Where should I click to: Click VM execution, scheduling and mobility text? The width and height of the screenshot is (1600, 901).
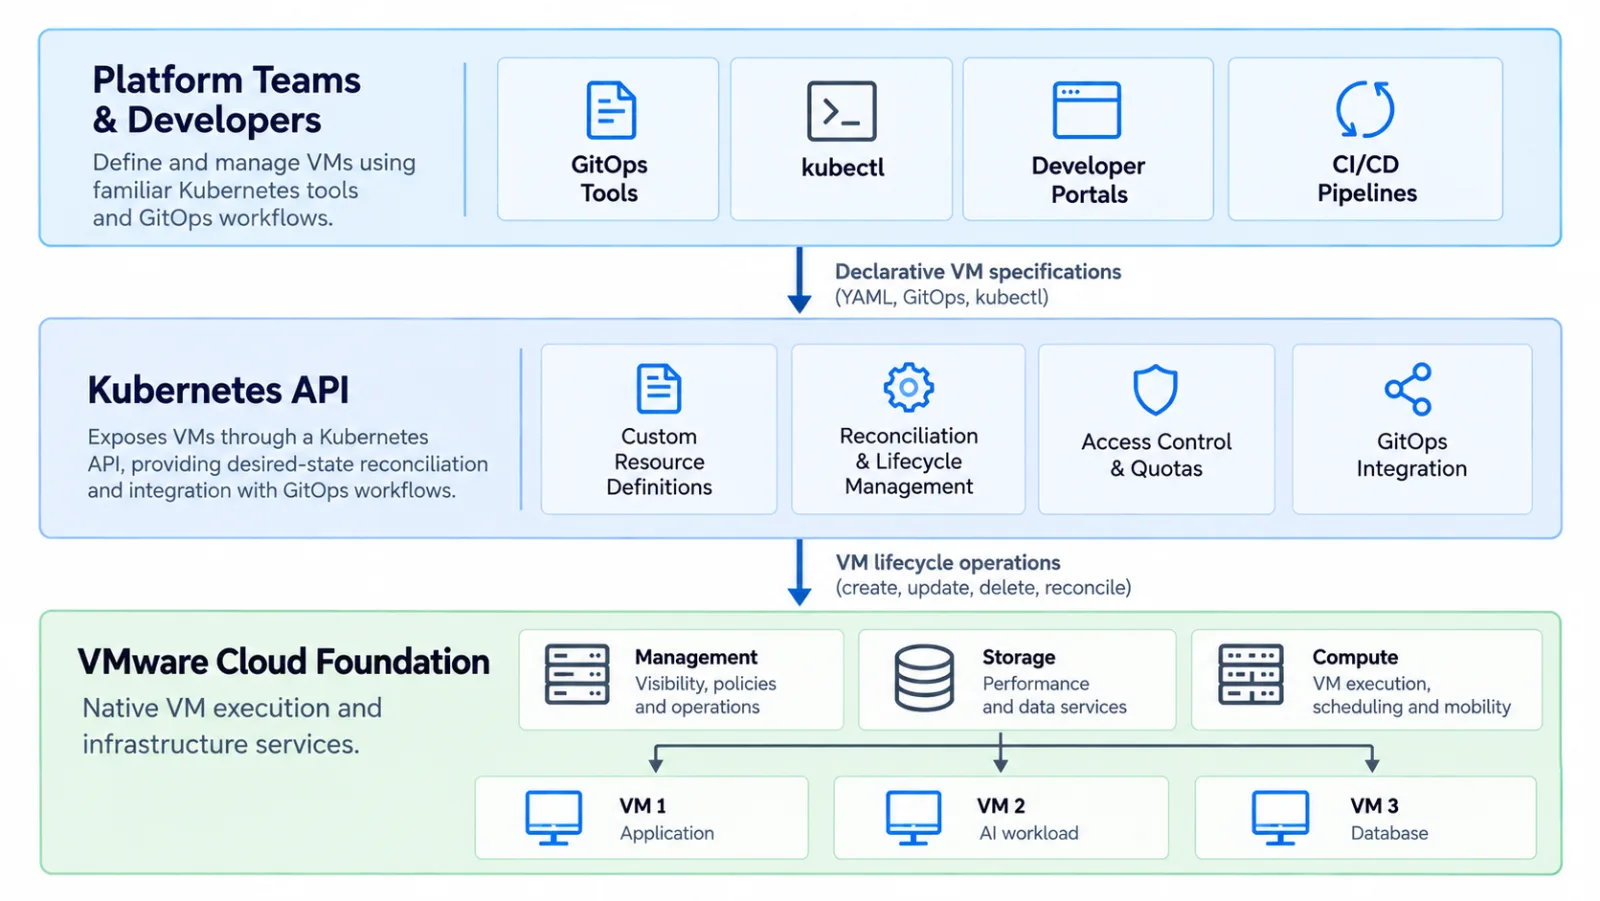click(1411, 695)
